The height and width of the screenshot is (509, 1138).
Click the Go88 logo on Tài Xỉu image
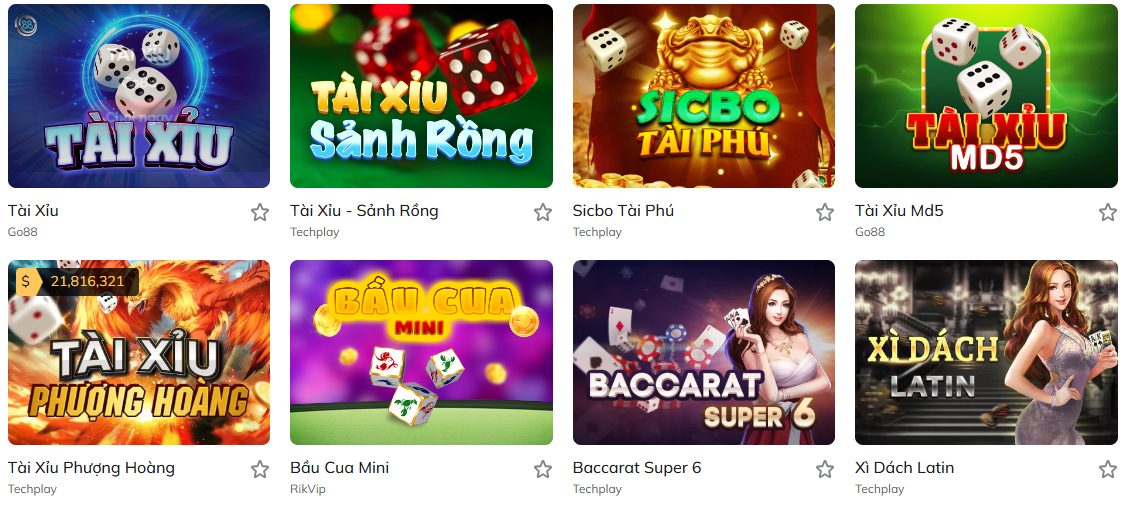pos(26,25)
